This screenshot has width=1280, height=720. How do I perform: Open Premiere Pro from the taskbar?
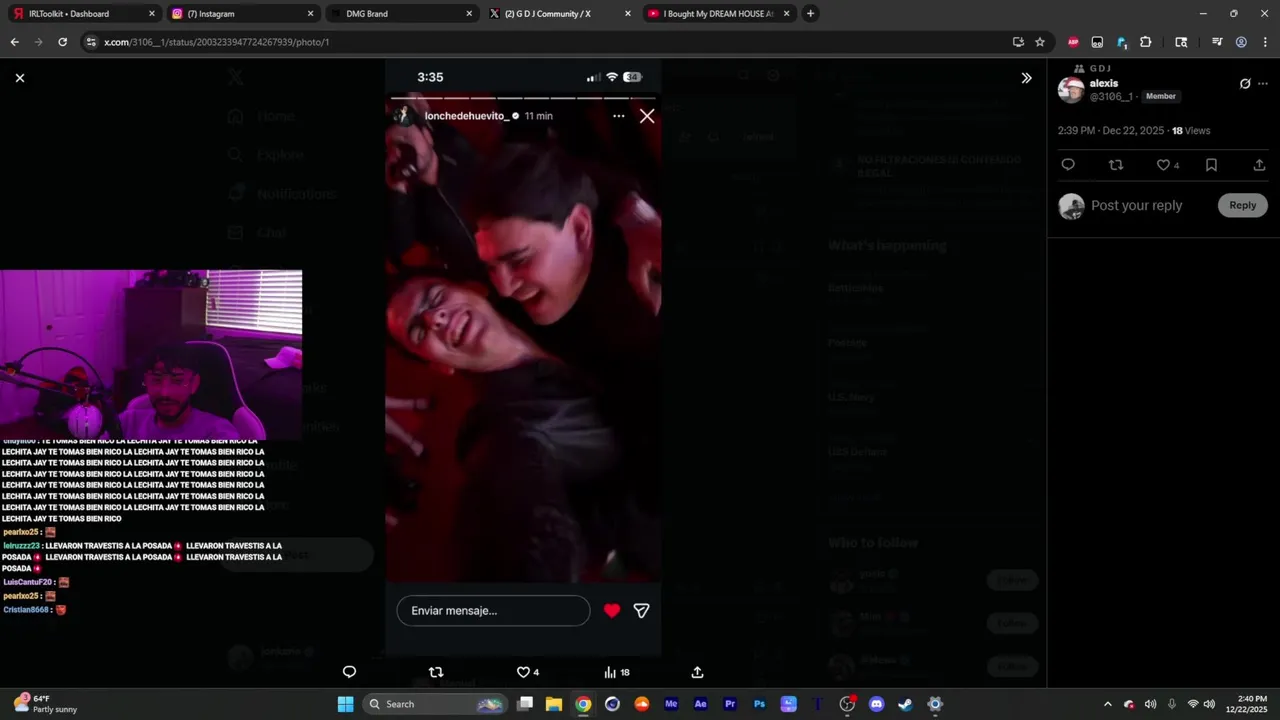(x=730, y=704)
